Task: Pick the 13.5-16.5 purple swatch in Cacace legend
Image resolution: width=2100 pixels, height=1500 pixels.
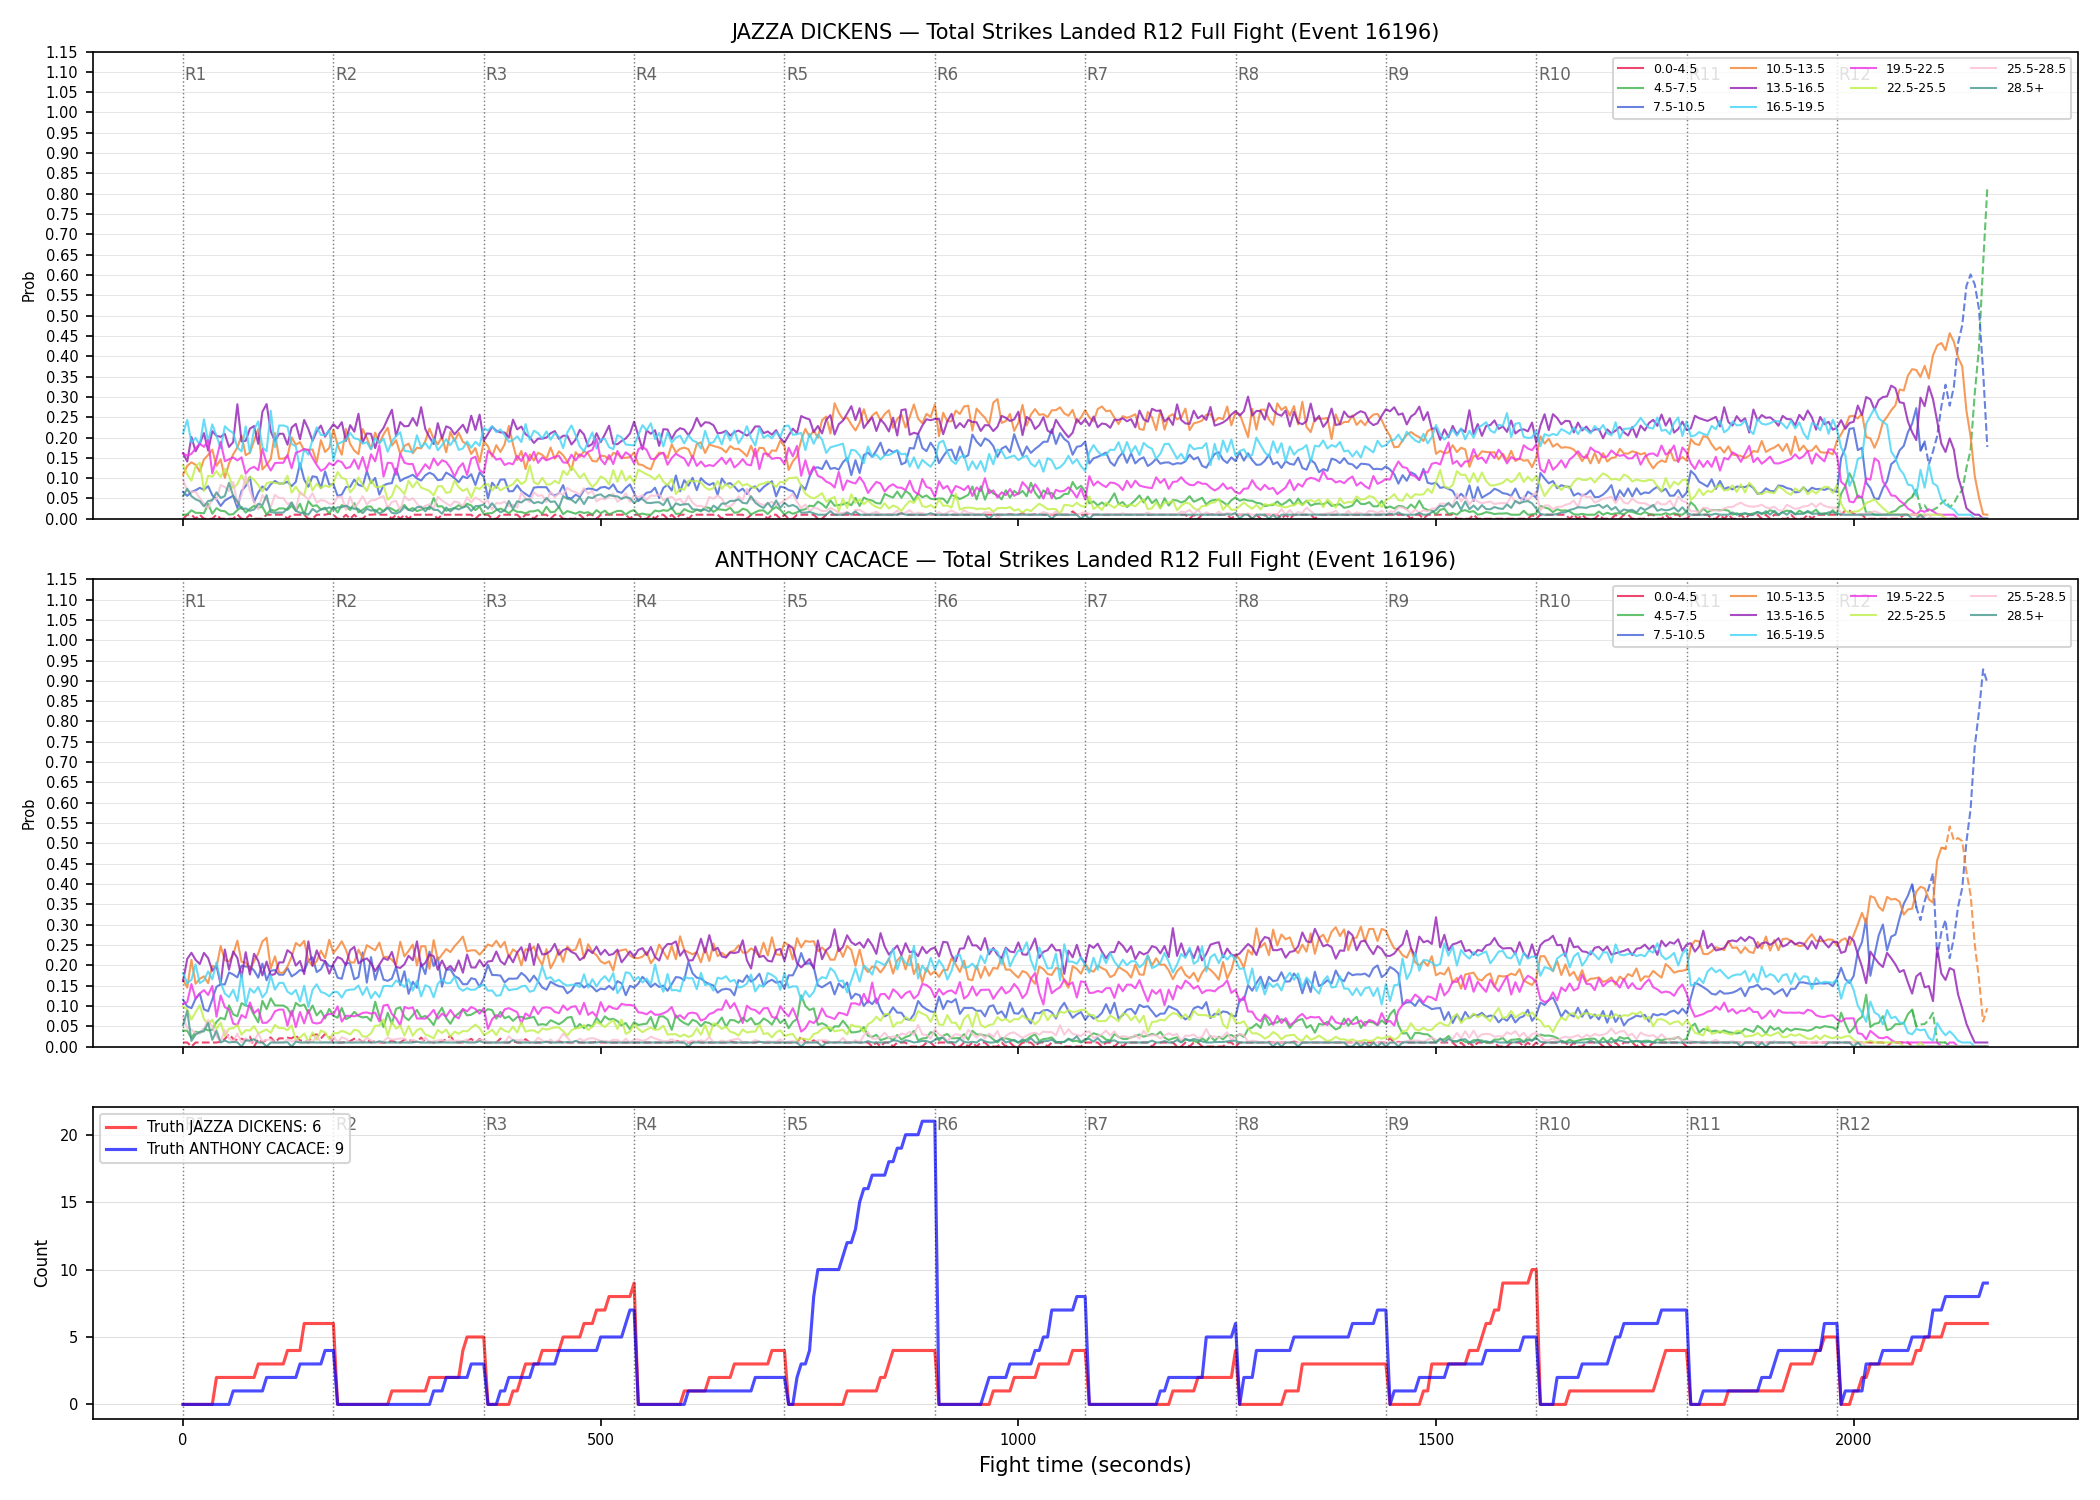Action: (x=1744, y=616)
